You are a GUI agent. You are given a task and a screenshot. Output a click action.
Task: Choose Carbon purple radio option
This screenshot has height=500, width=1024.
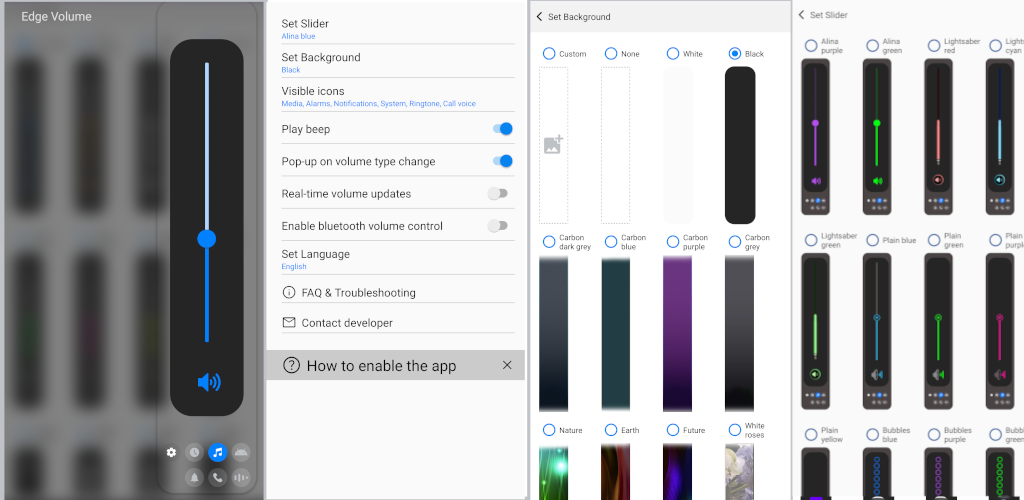click(673, 242)
